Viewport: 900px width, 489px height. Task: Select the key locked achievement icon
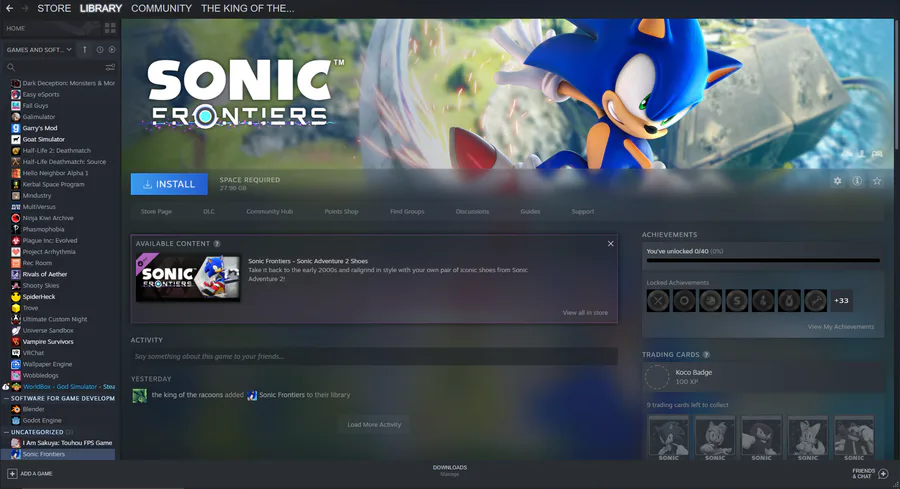click(x=815, y=301)
